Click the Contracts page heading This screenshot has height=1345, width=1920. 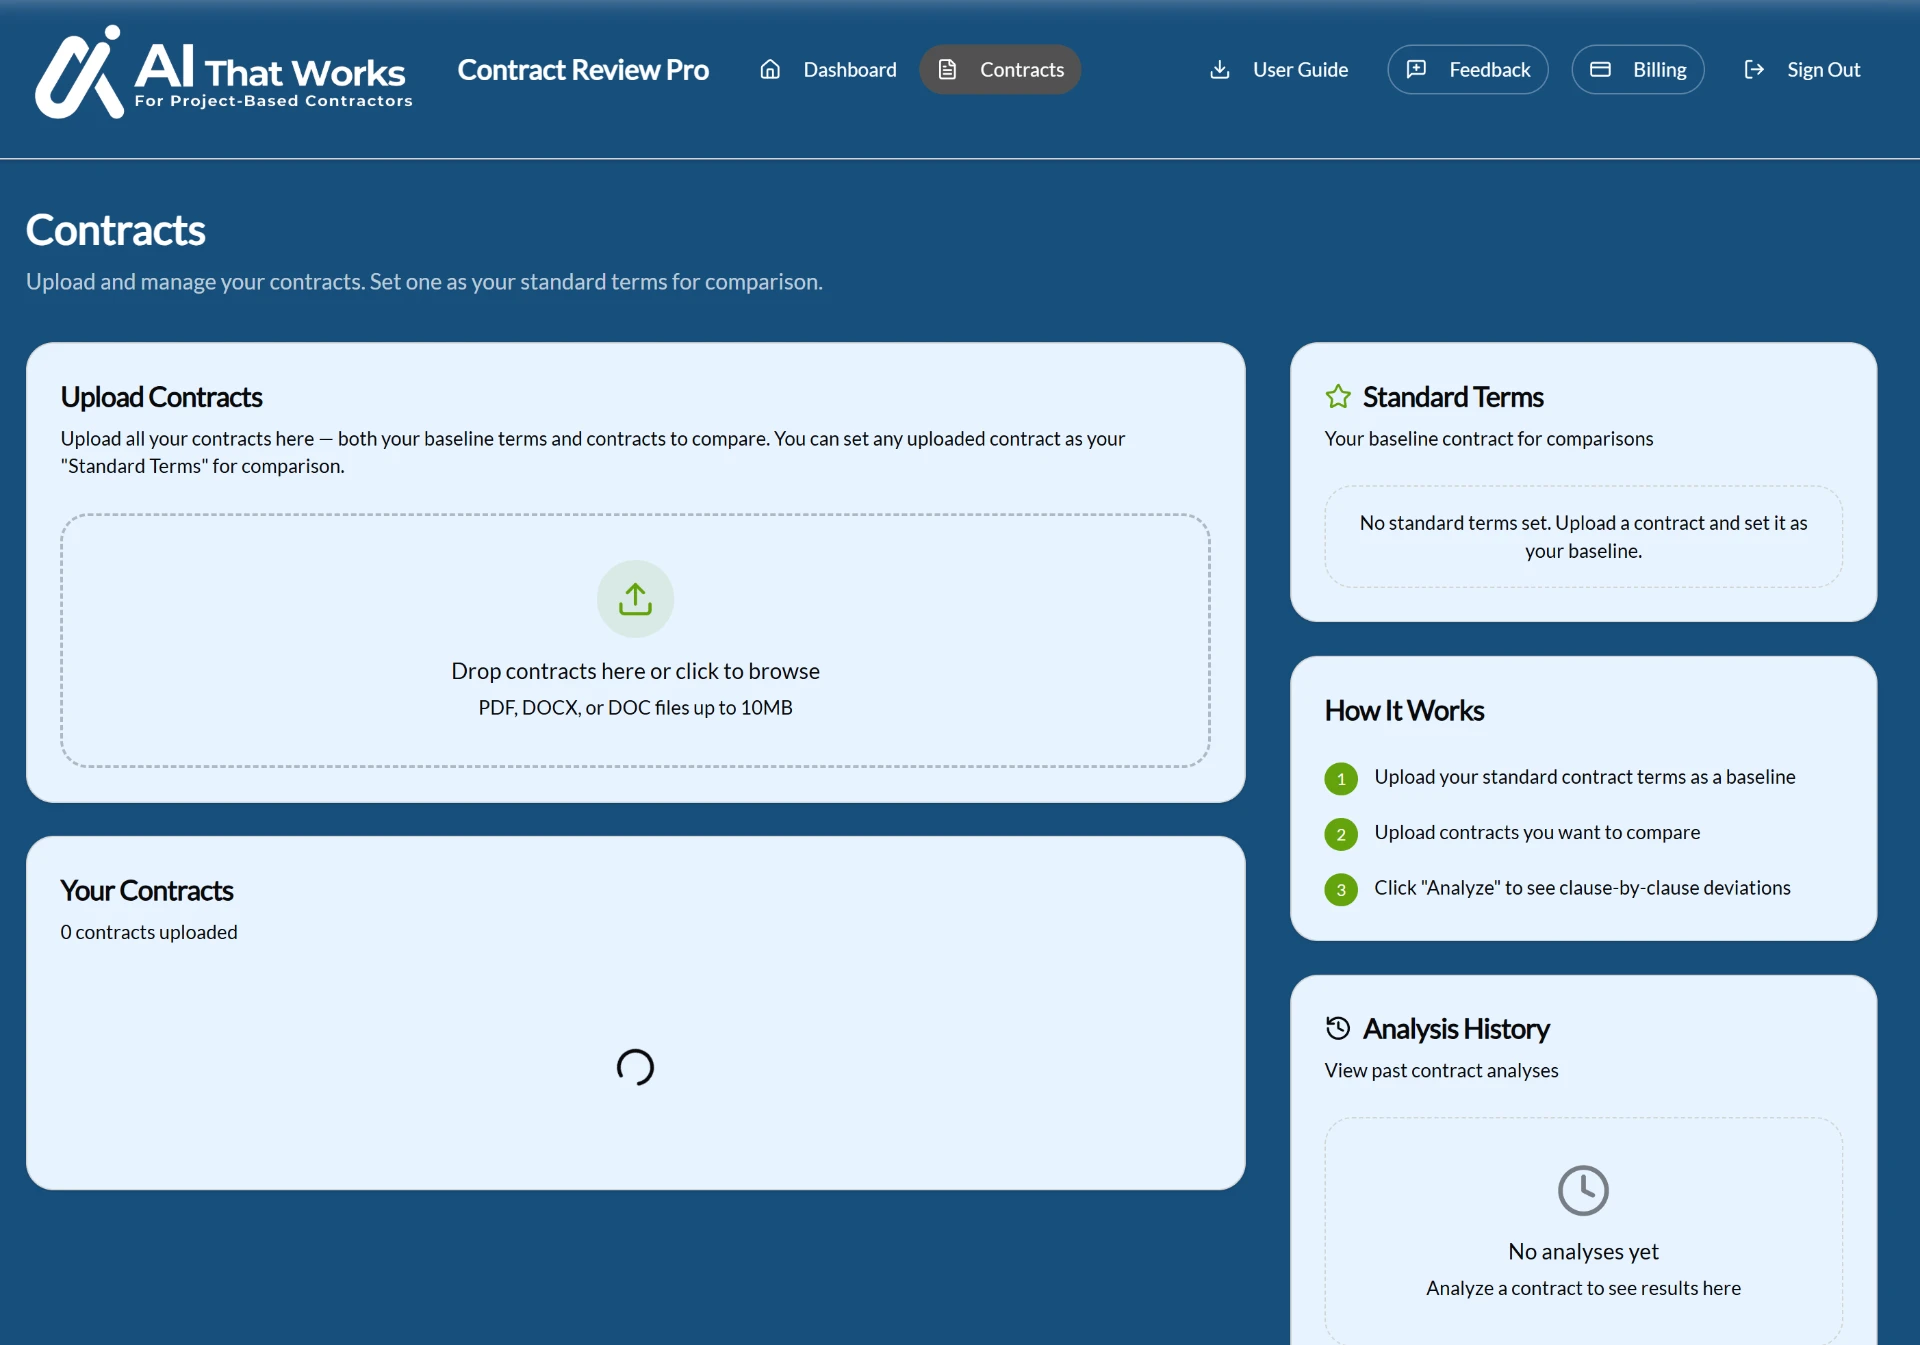(x=116, y=230)
